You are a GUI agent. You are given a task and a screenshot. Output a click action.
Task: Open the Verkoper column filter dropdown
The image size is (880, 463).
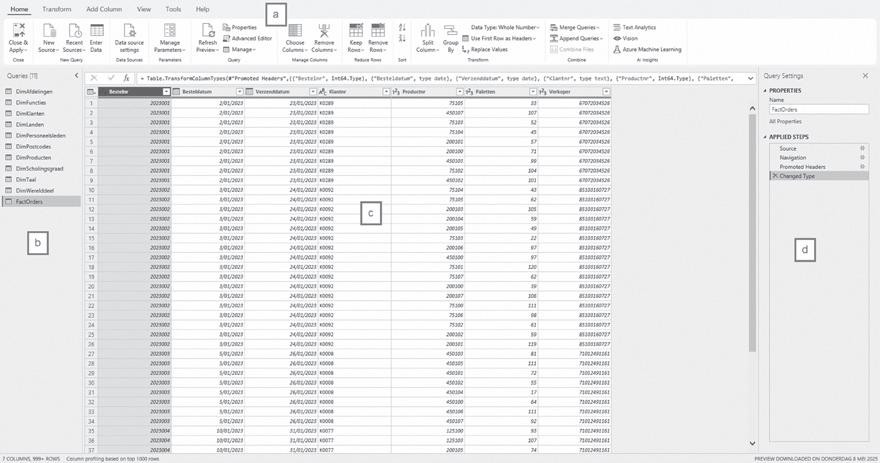pos(606,91)
